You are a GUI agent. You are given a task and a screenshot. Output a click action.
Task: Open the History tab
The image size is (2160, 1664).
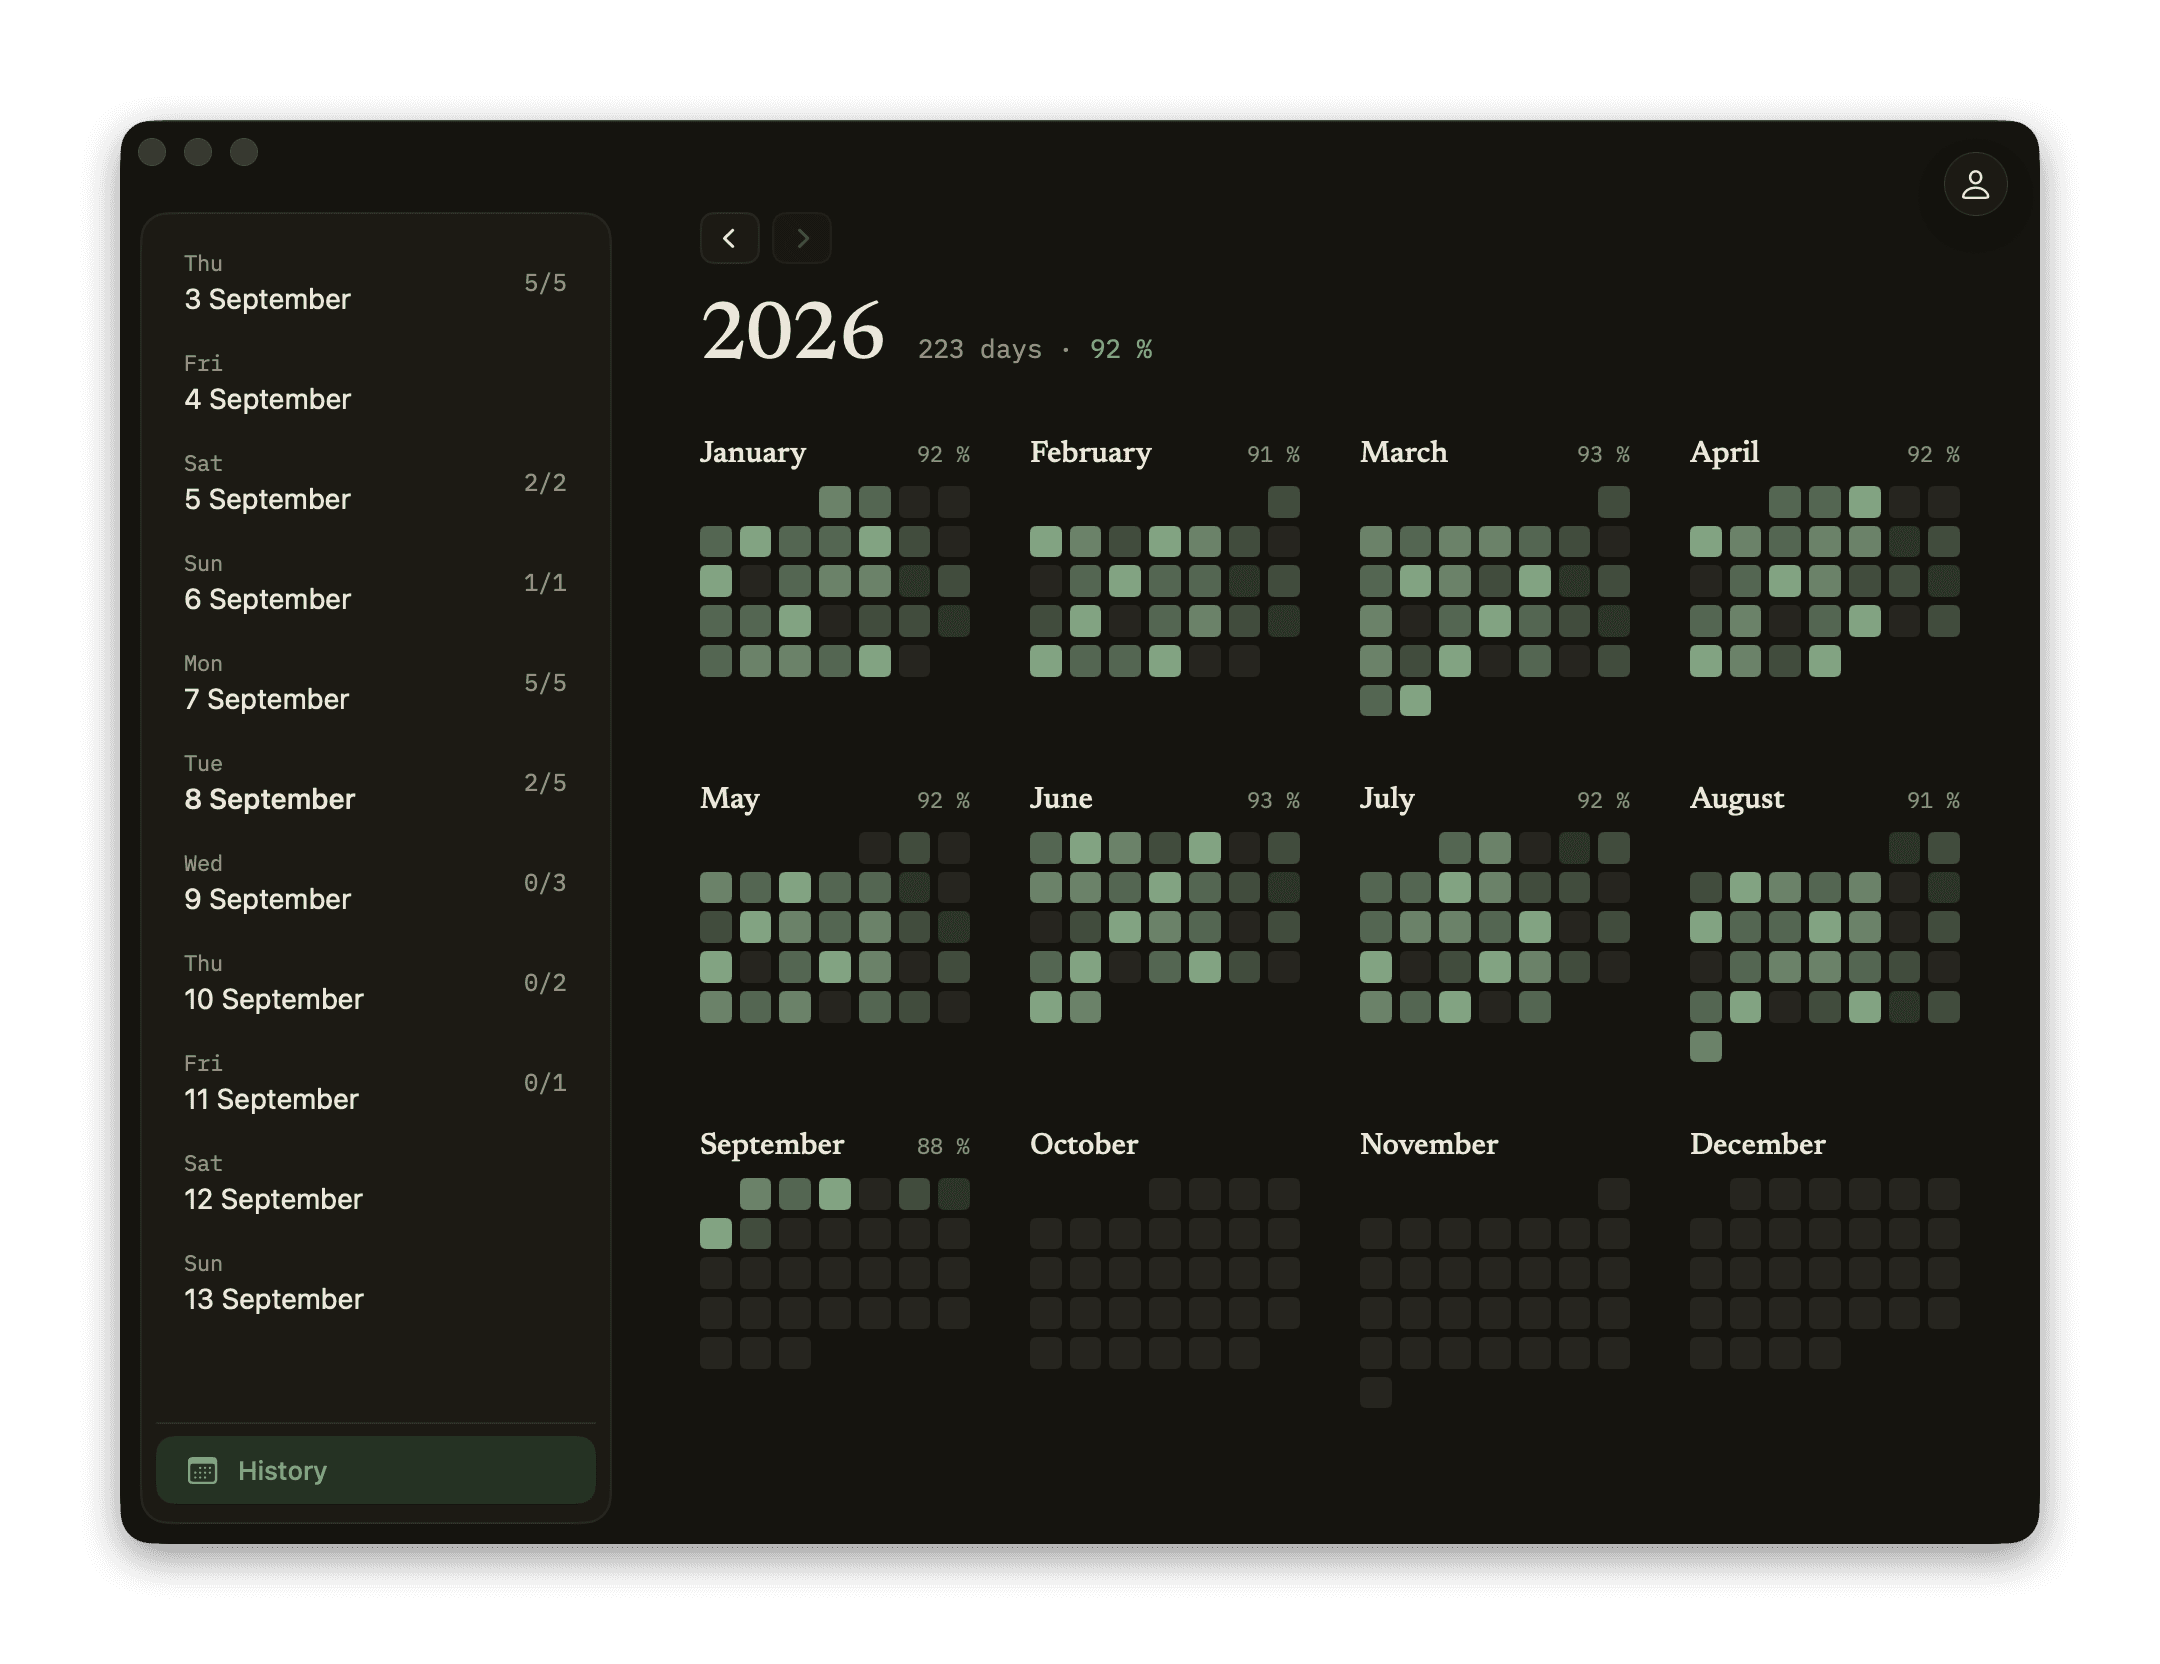pos(376,1470)
